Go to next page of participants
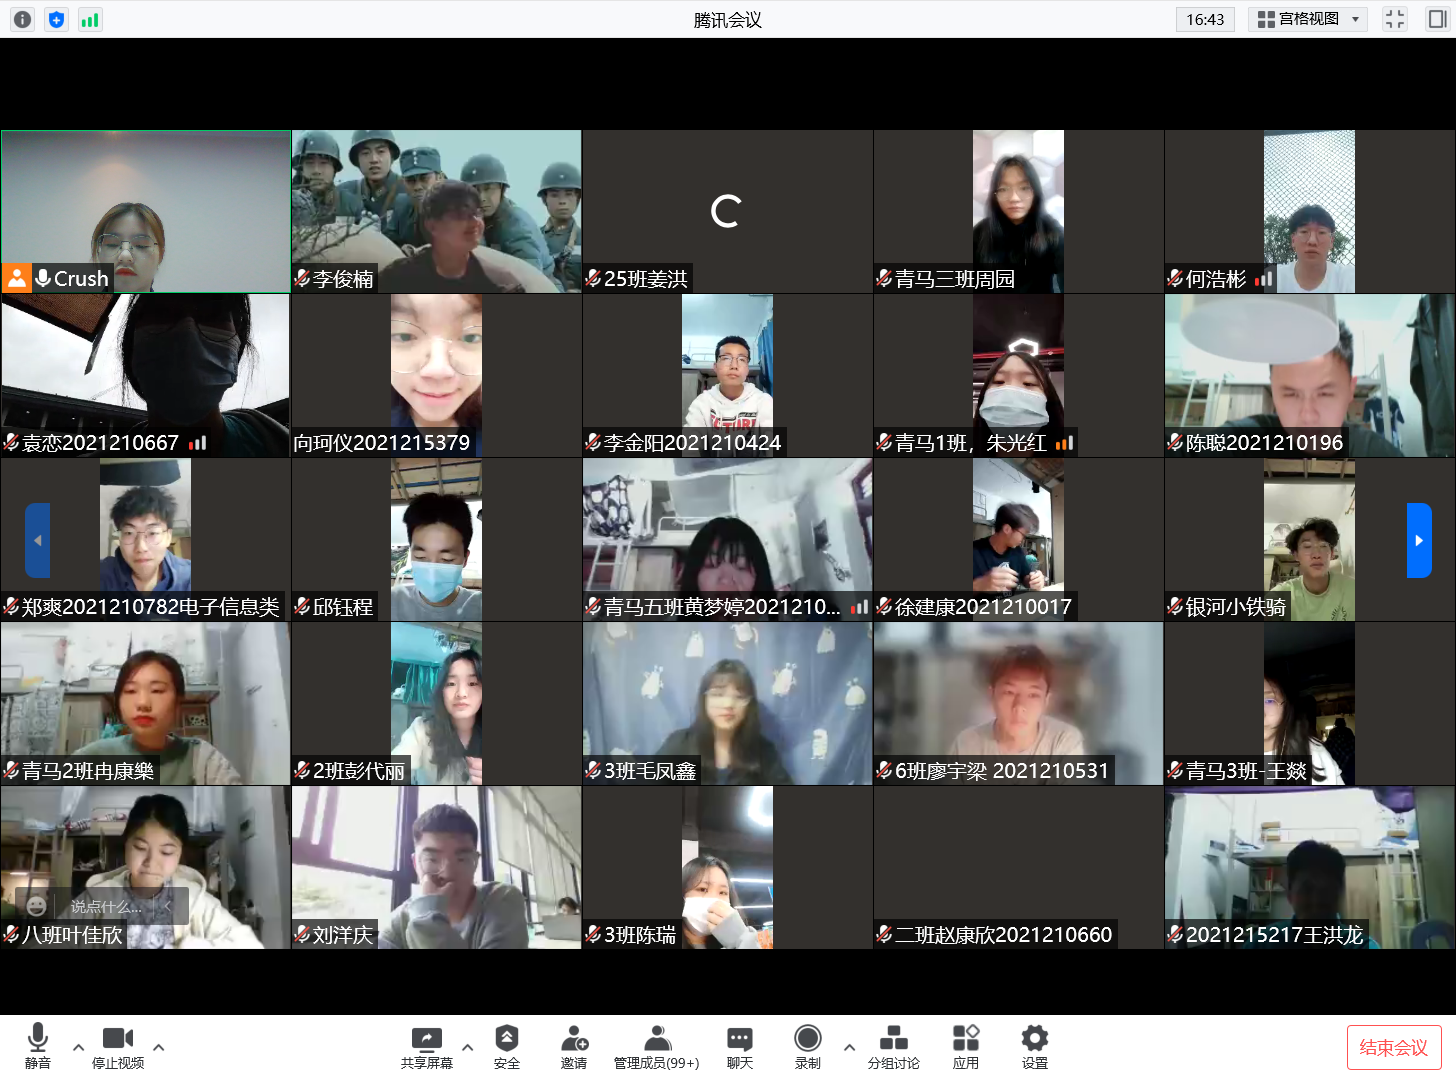Image resolution: width=1456 pixels, height=1080 pixels. (1418, 540)
